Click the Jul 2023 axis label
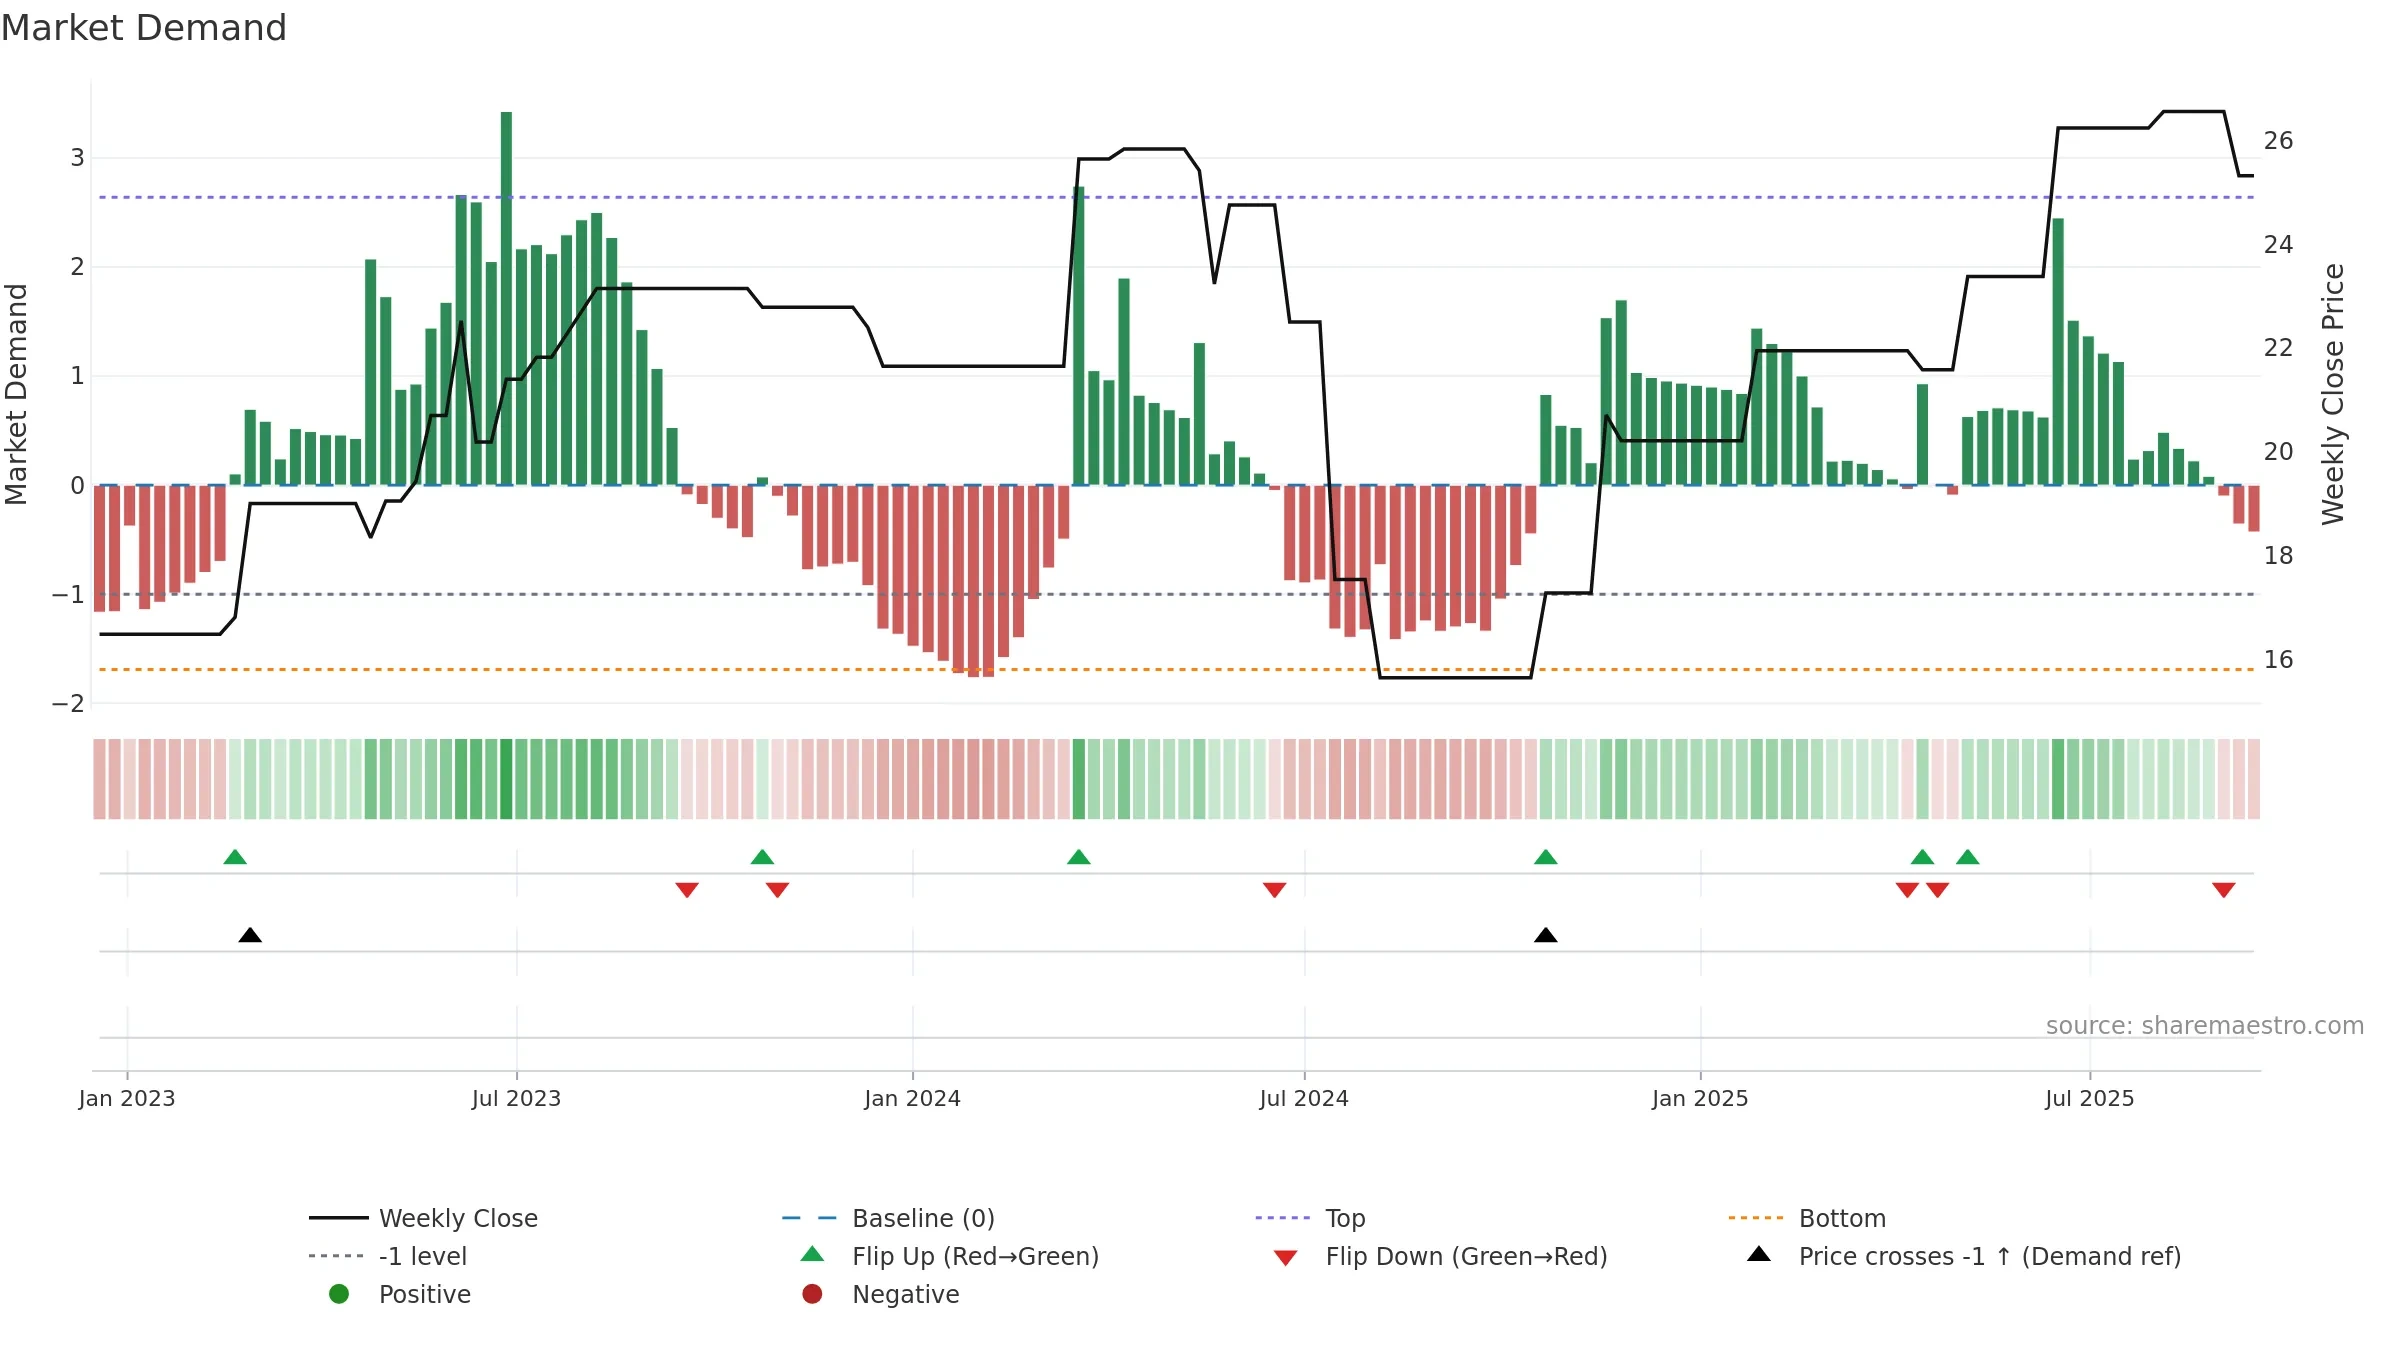The image size is (2400, 1350). pos(516,1098)
